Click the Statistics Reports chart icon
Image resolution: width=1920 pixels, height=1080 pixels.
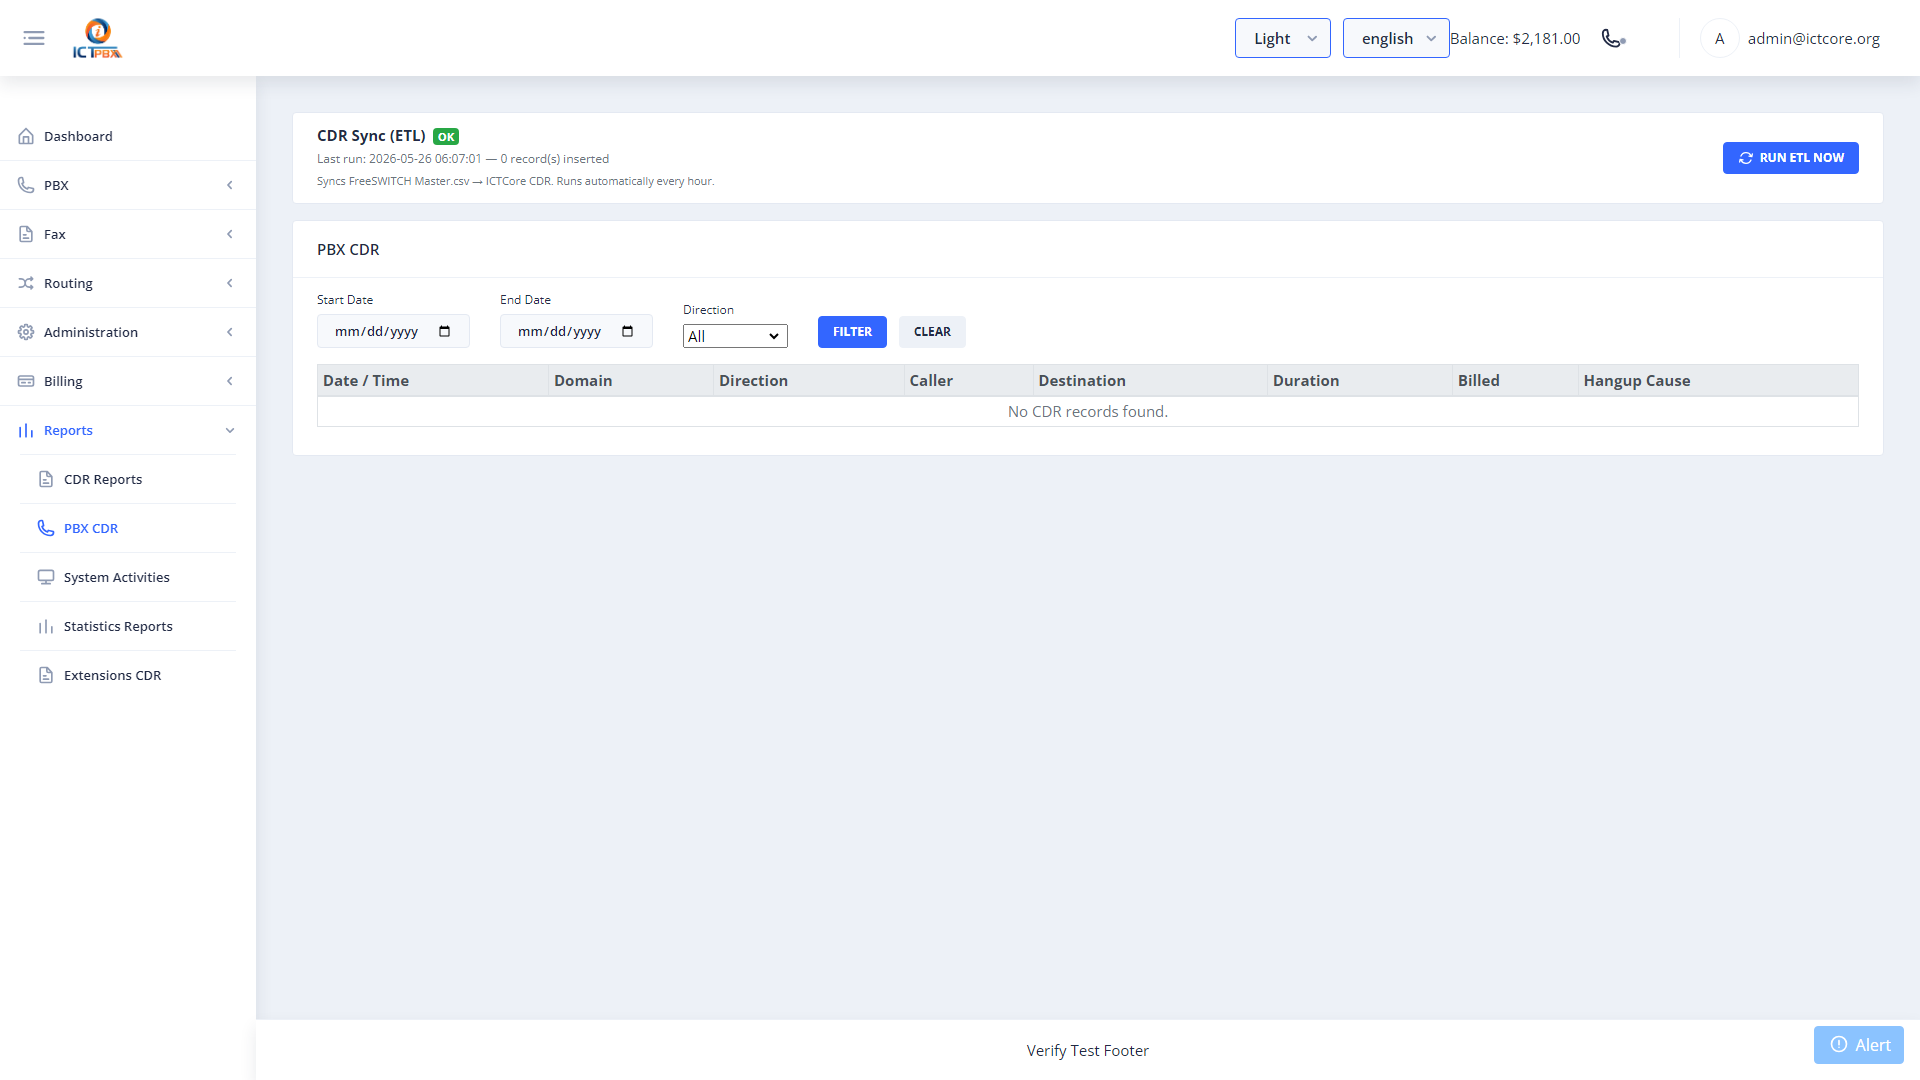pyautogui.click(x=46, y=626)
